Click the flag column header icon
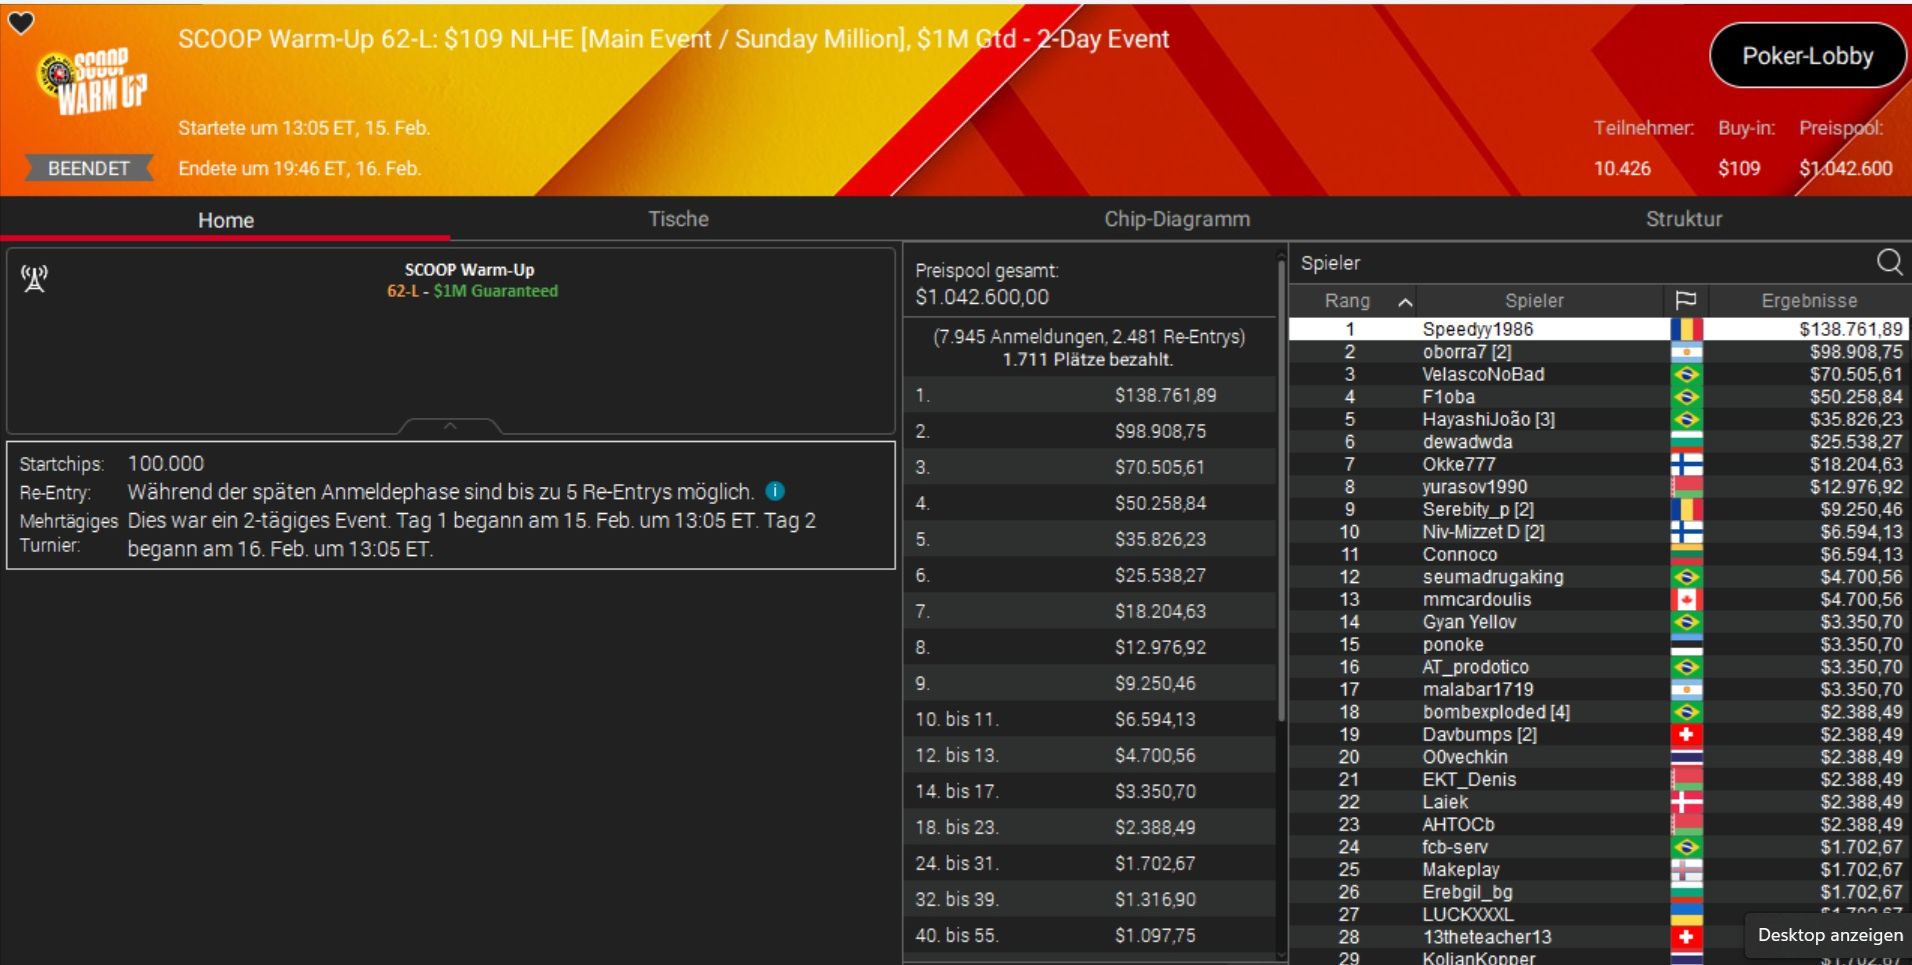 pyautogui.click(x=1685, y=300)
